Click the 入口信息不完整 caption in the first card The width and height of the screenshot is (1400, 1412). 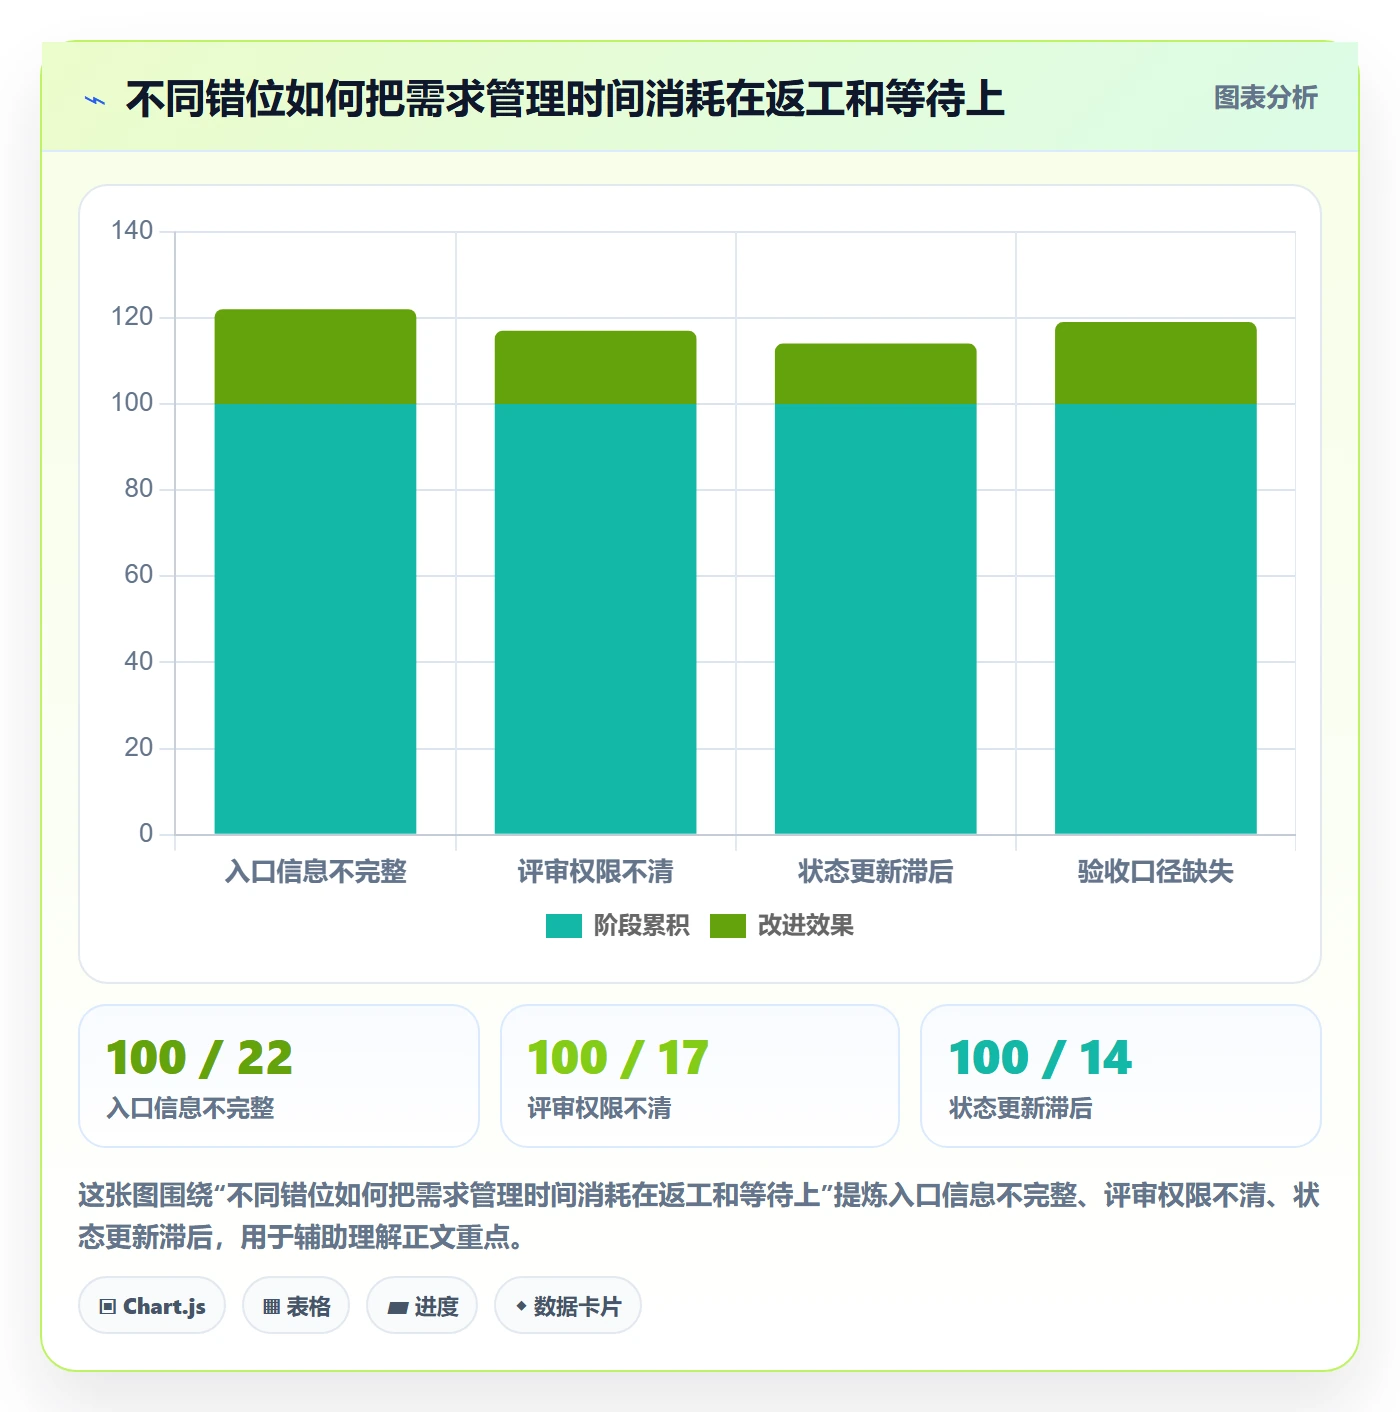click(x=190, y=1108)
